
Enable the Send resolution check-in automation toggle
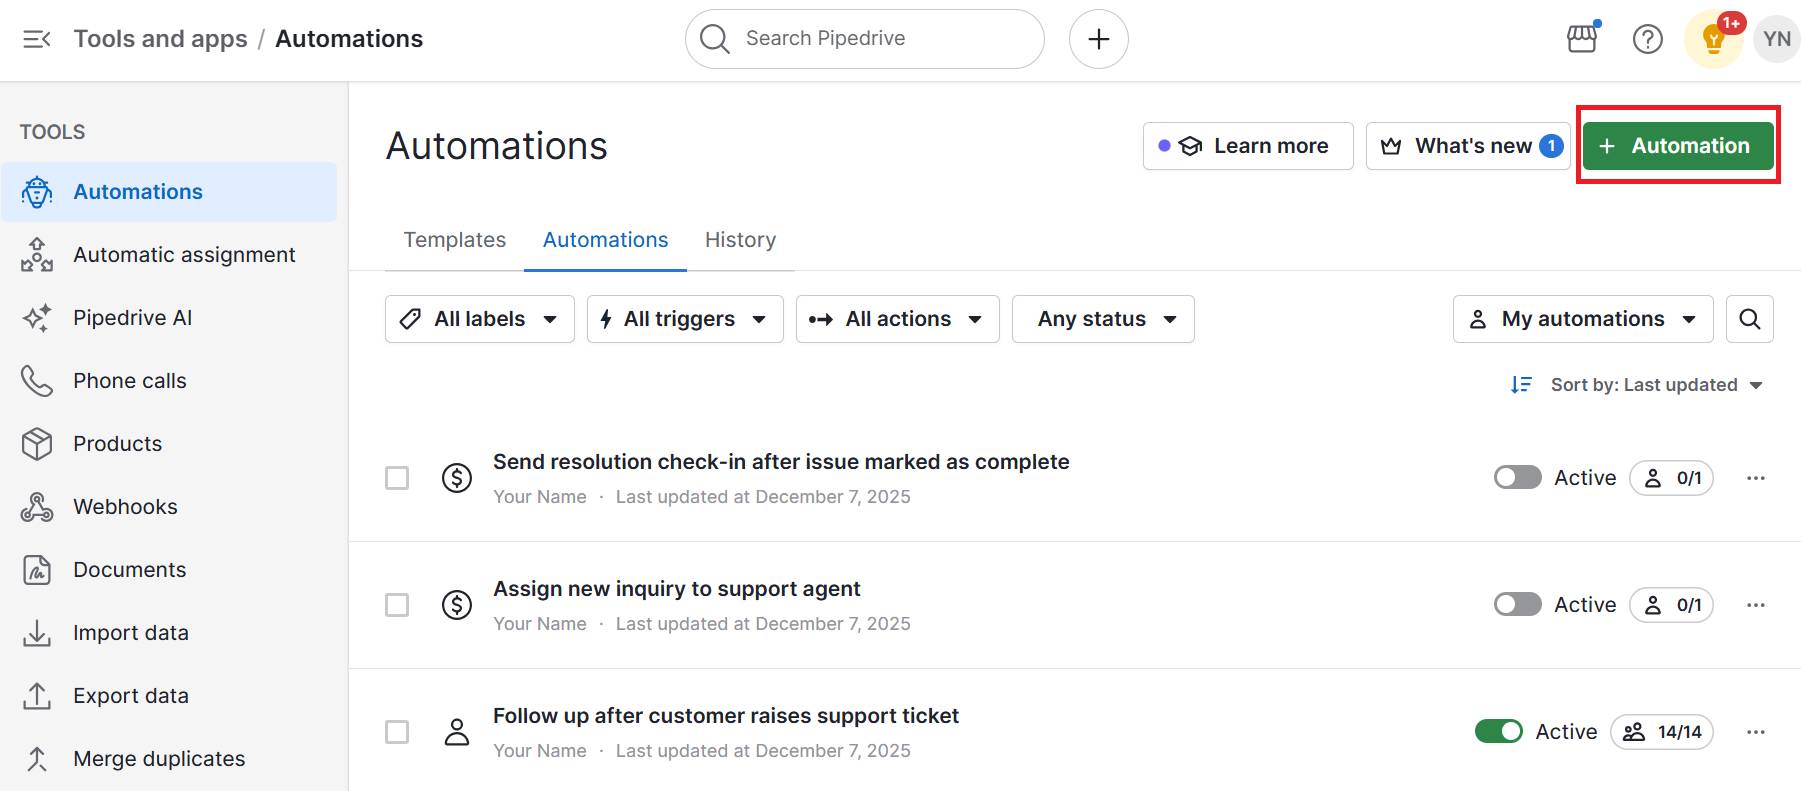tap(1517, 478)
